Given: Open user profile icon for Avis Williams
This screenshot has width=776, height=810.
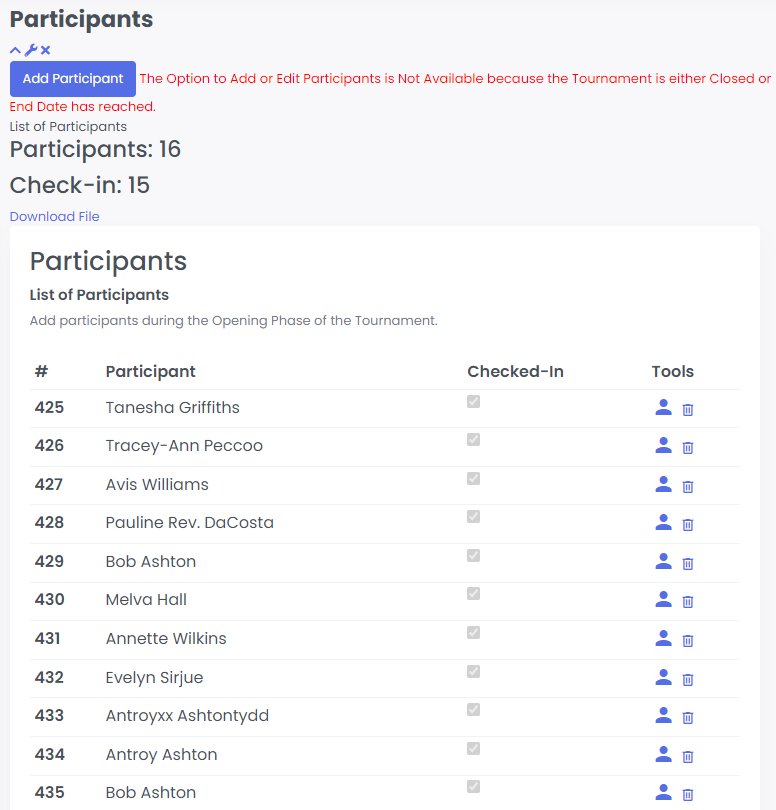Looking at the screenshot, I should (x=663, y=484).
